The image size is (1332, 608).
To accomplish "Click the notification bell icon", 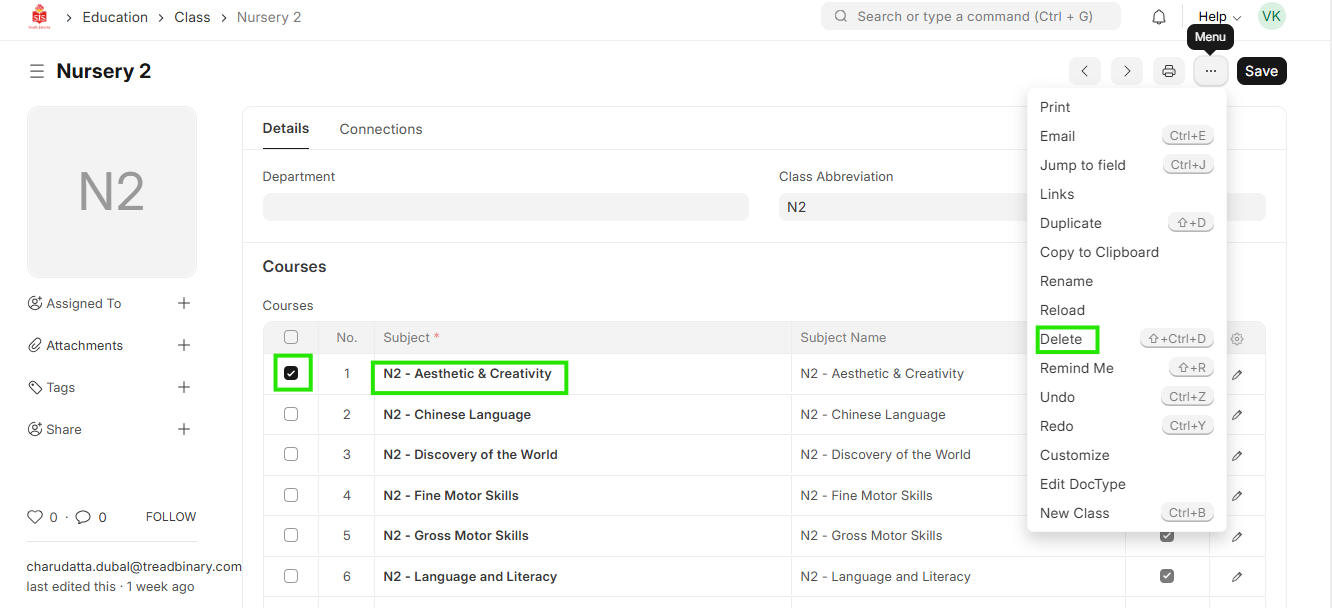I will 1159,17.
